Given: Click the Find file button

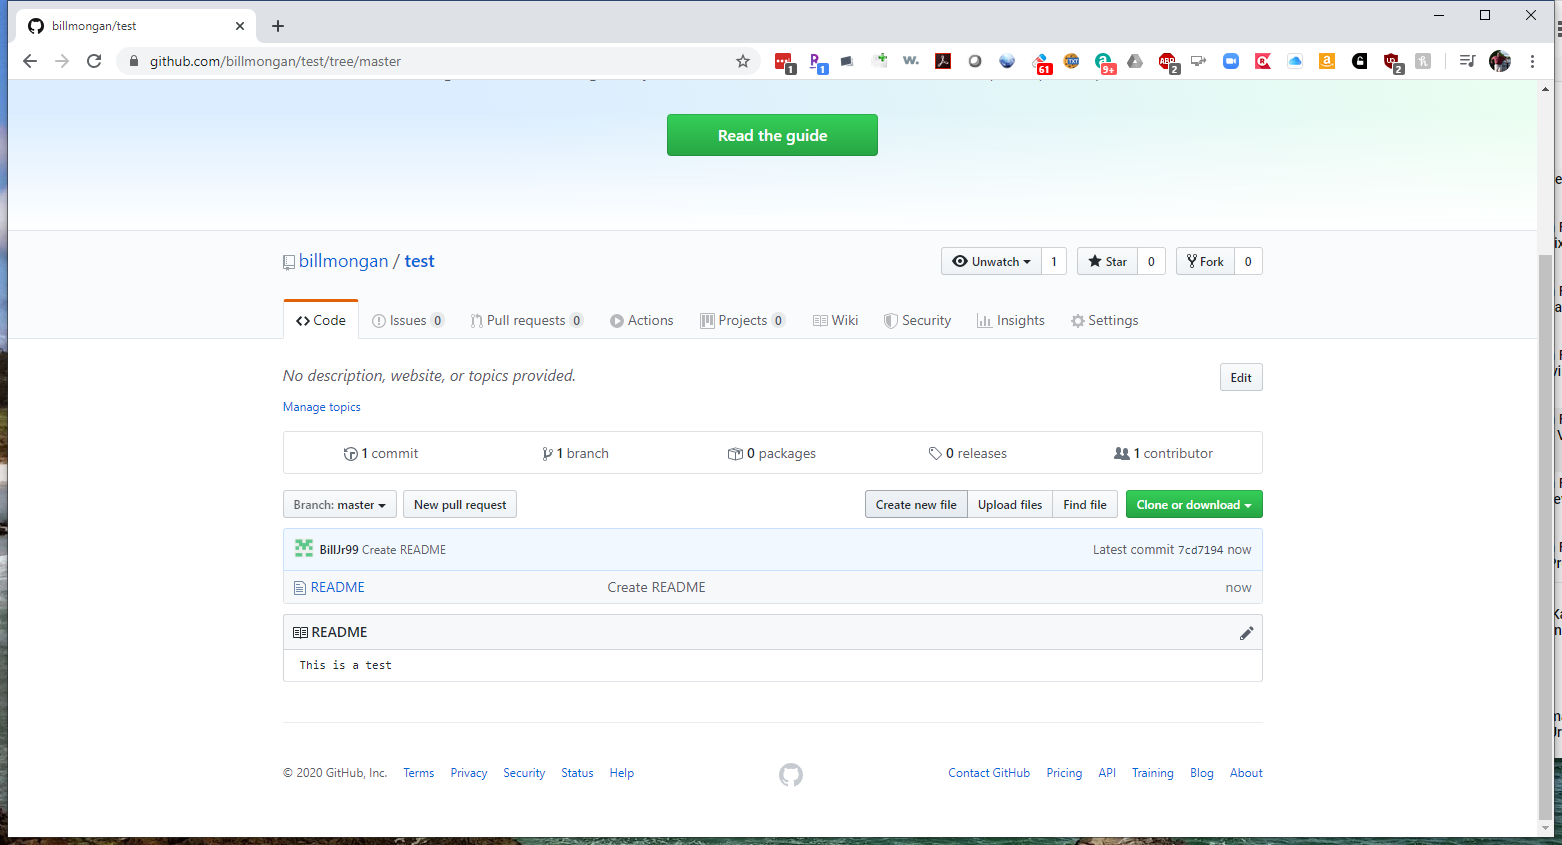Looking at the screenshot, I should click(x=1085, y=504).
